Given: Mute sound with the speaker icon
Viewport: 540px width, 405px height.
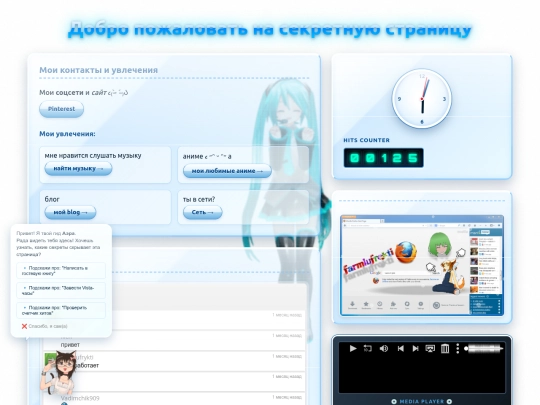Looking at the screenshot, I should coord(384,349).
